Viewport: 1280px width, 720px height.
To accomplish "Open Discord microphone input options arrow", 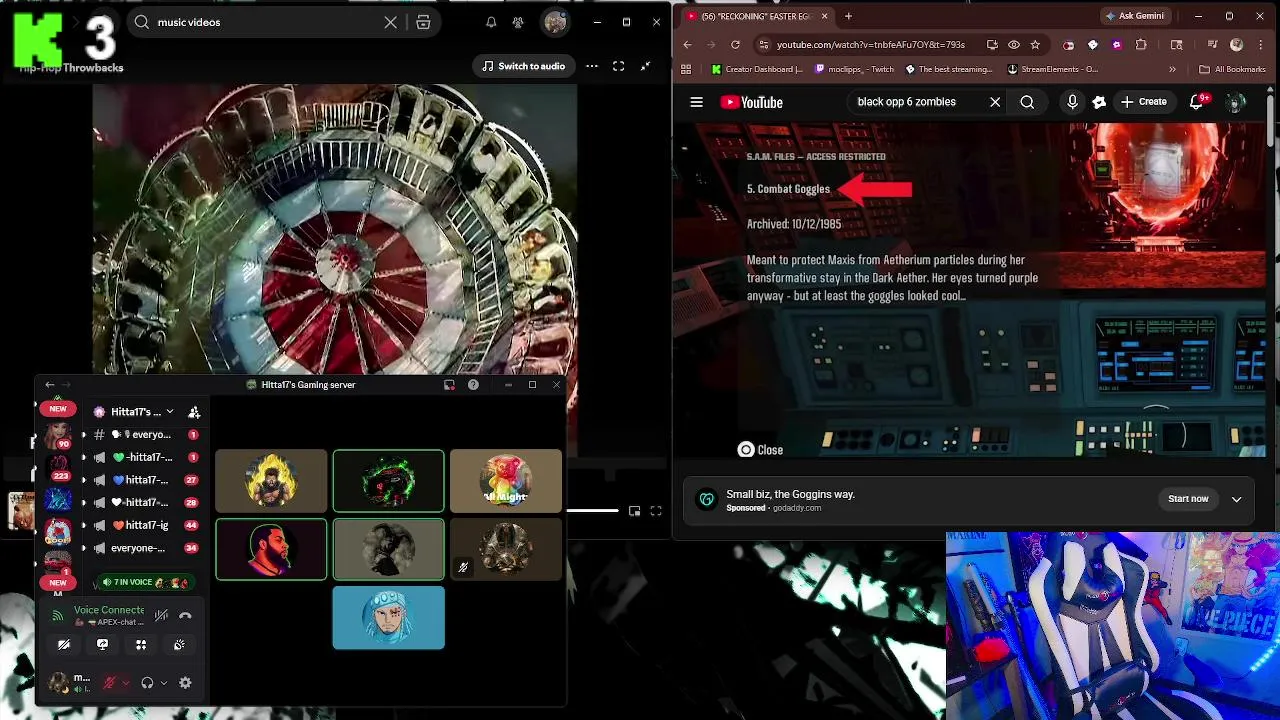I will [x=126, y=683].
